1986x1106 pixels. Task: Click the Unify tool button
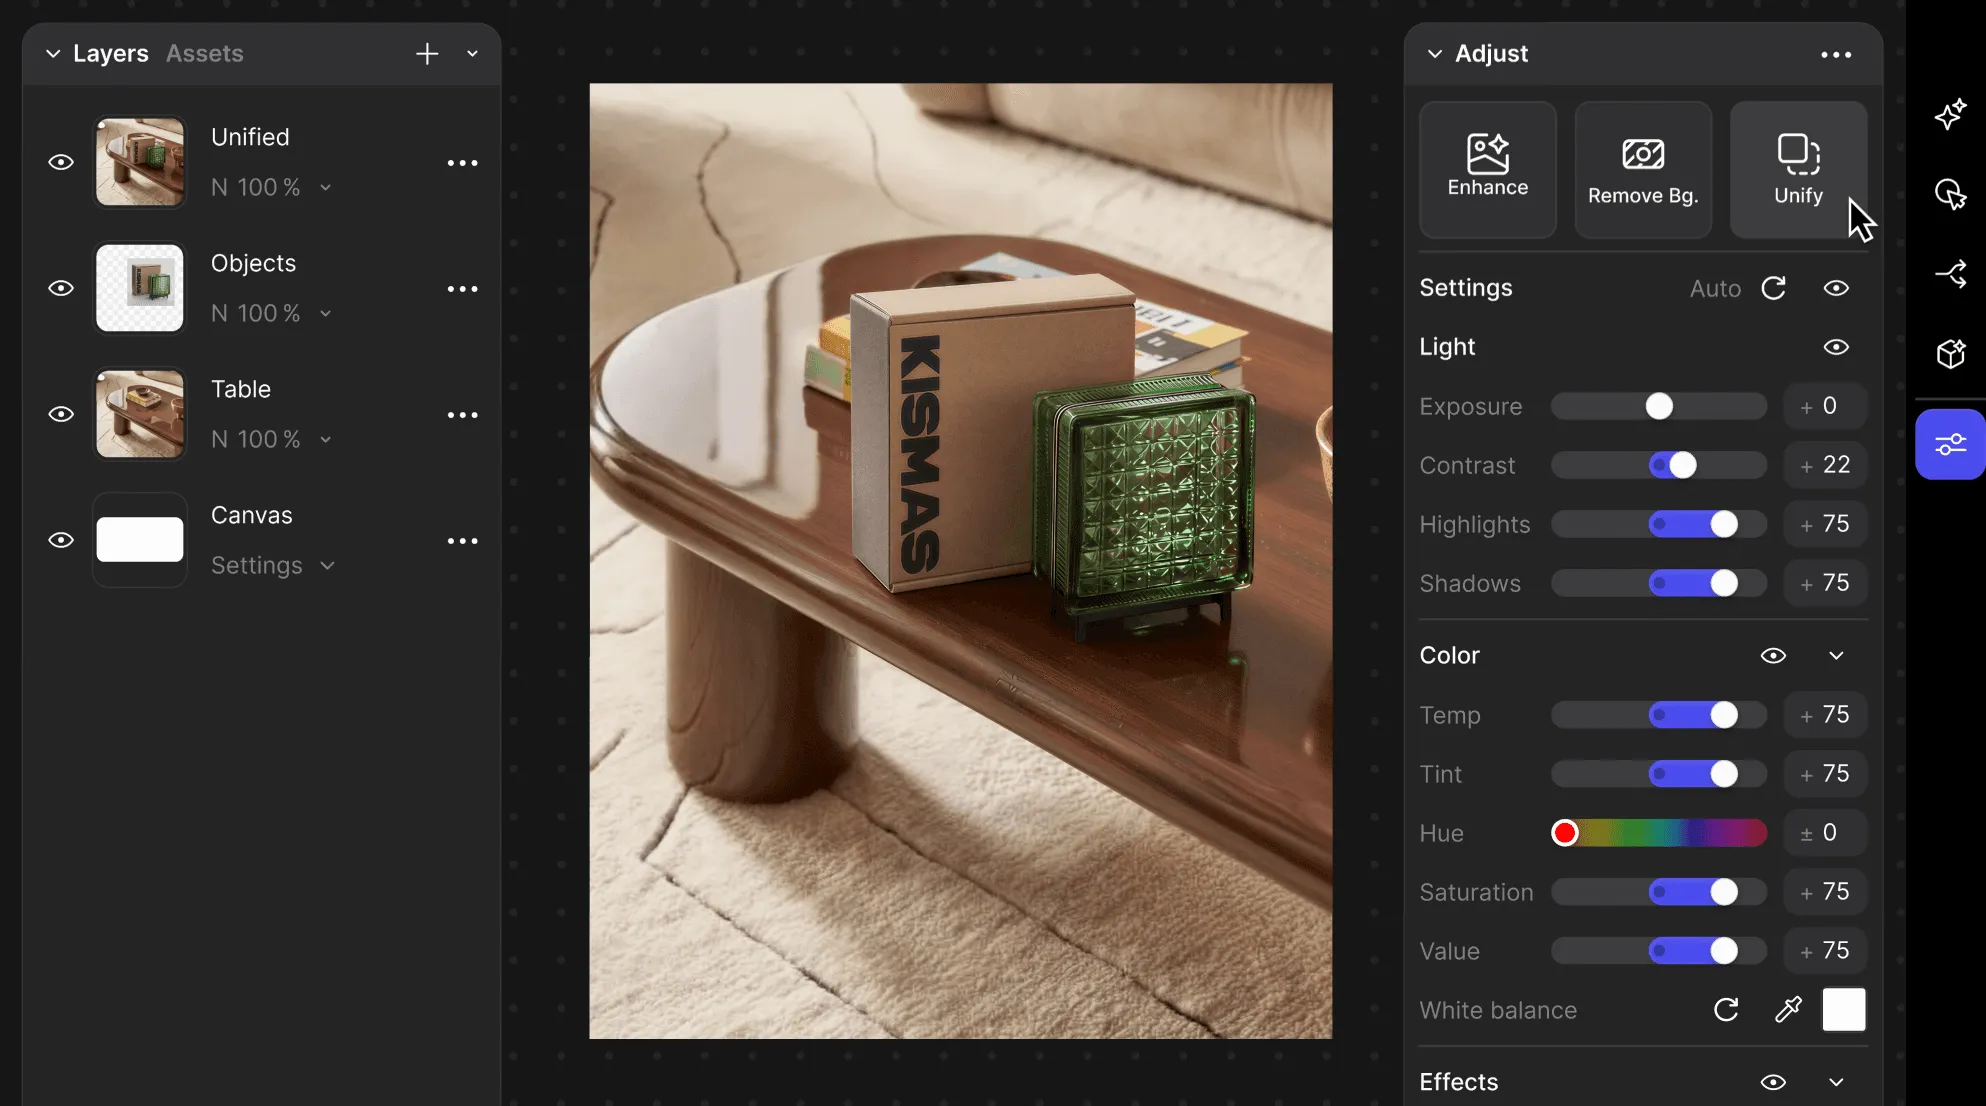tap(1797, 168)
